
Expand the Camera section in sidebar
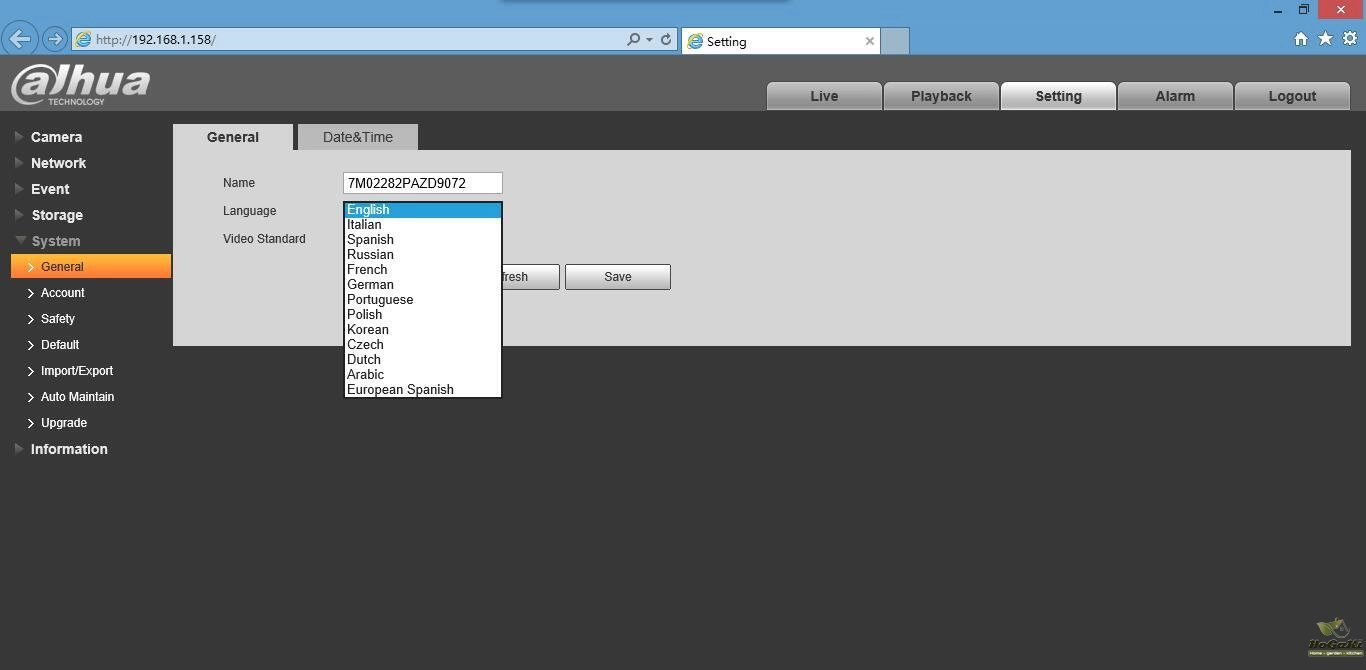pyautogui.click(x=56, y=137)
